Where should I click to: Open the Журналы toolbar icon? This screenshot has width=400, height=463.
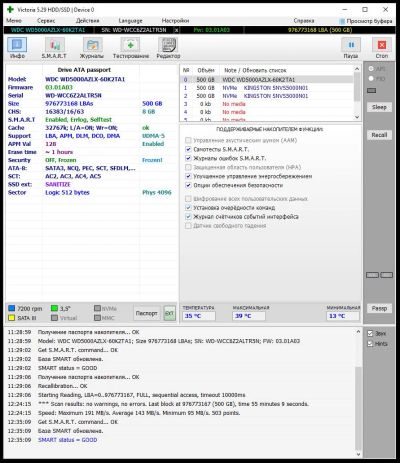(x=92, y=45)
